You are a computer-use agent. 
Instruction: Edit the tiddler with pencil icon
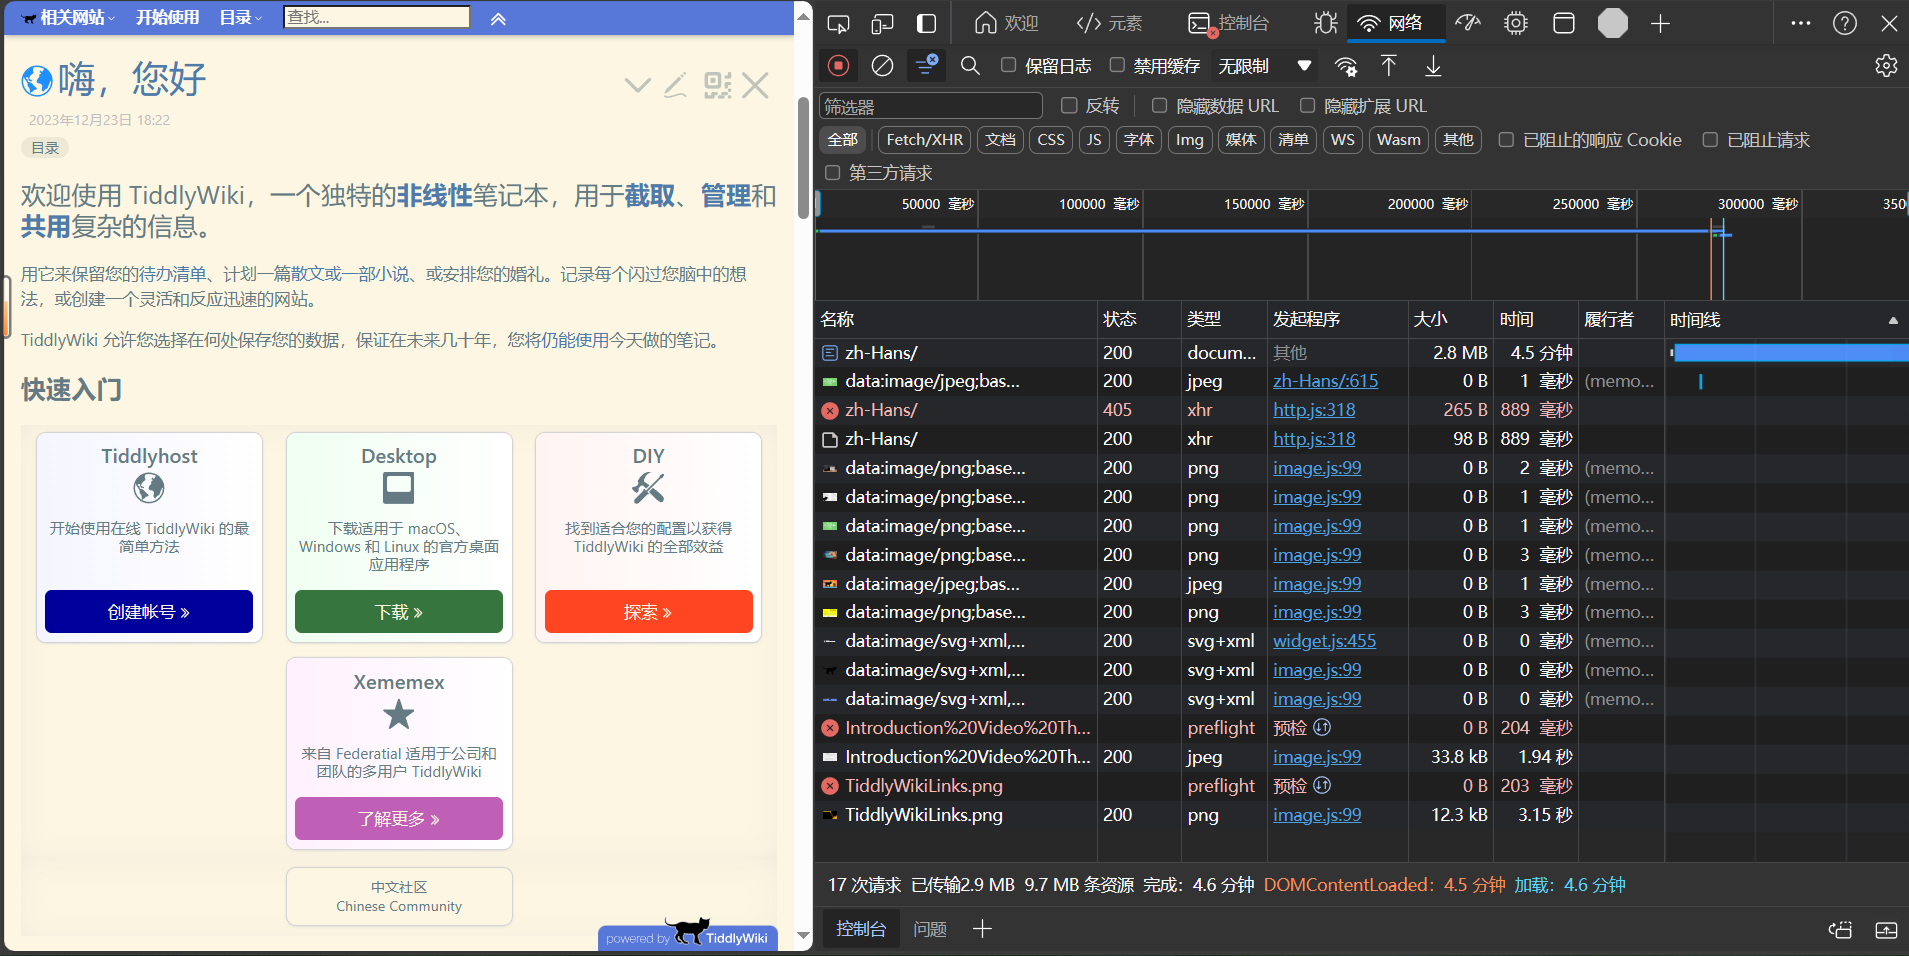[676, 85]
